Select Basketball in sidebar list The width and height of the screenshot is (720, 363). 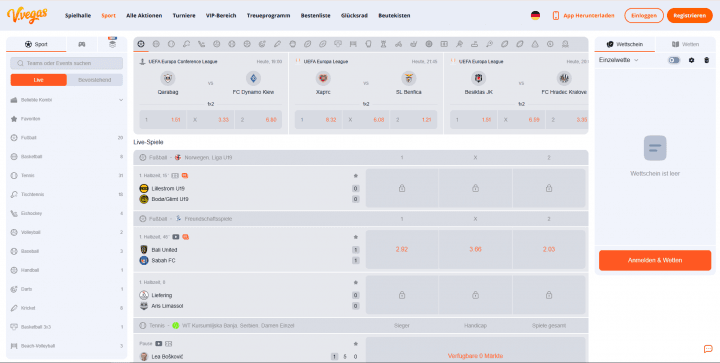click(67, 156)
